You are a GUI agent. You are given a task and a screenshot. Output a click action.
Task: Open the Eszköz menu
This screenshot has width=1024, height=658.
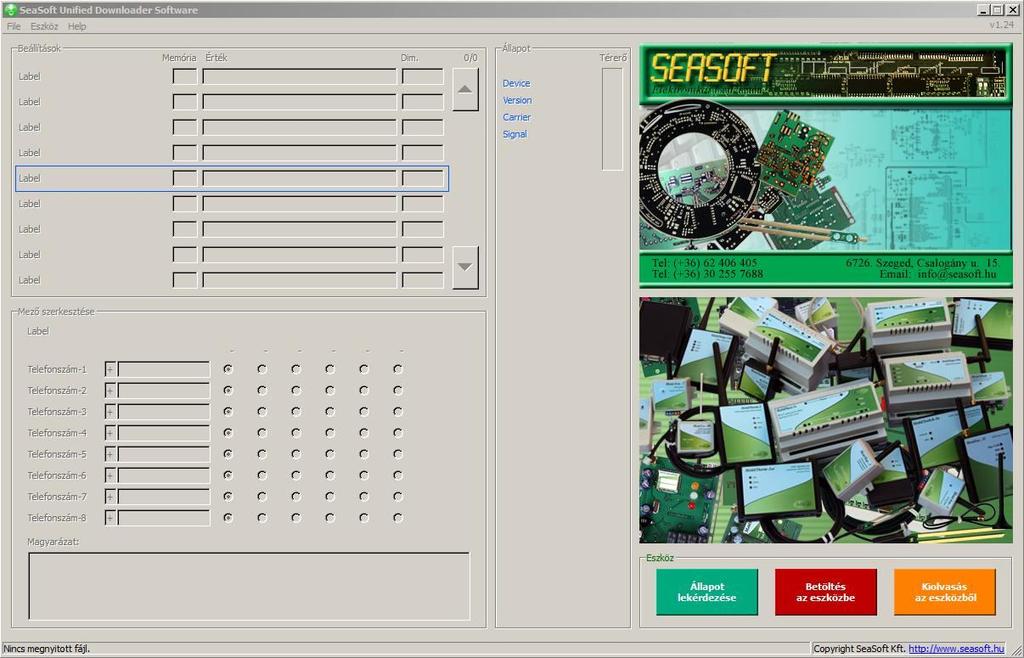(44, 26)
